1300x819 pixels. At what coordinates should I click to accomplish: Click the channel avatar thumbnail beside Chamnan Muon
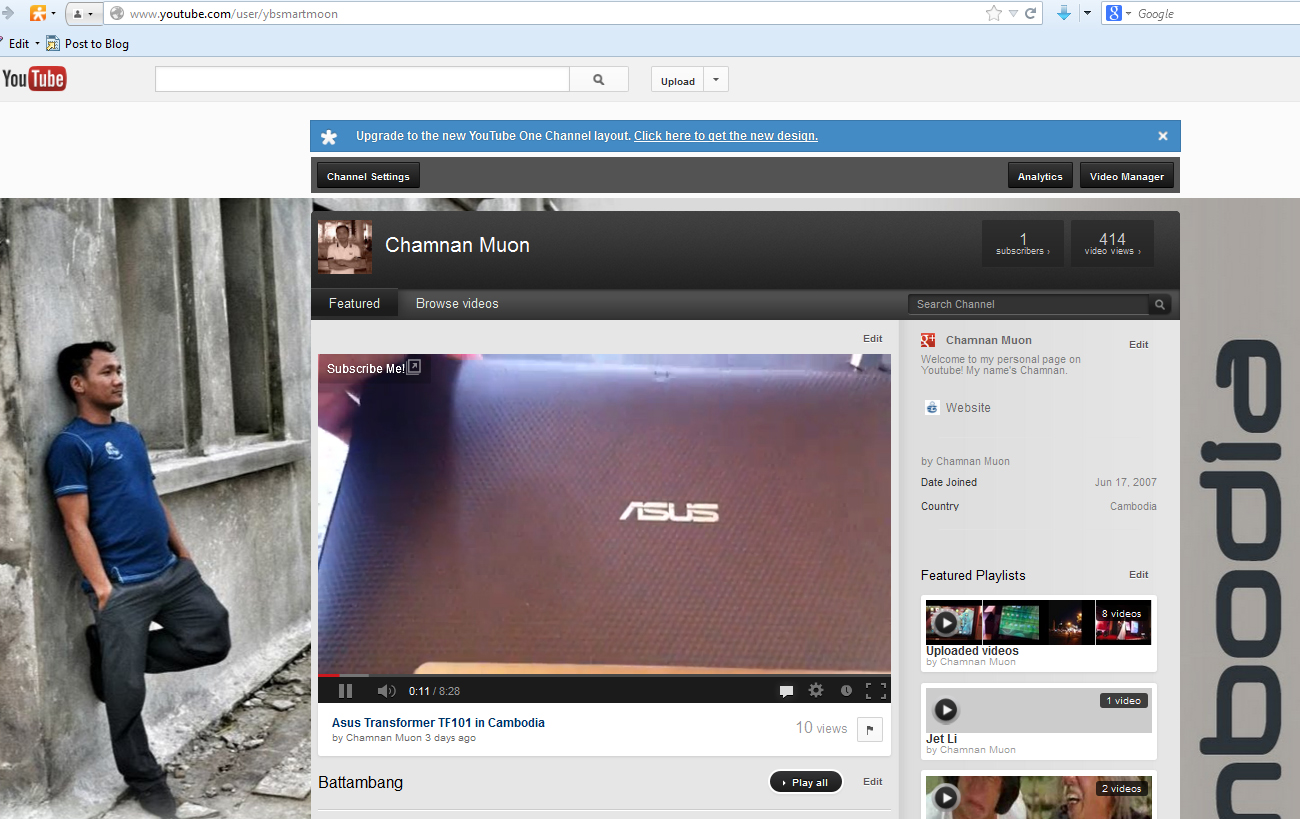pyautogui.click(x=345, y=247)
